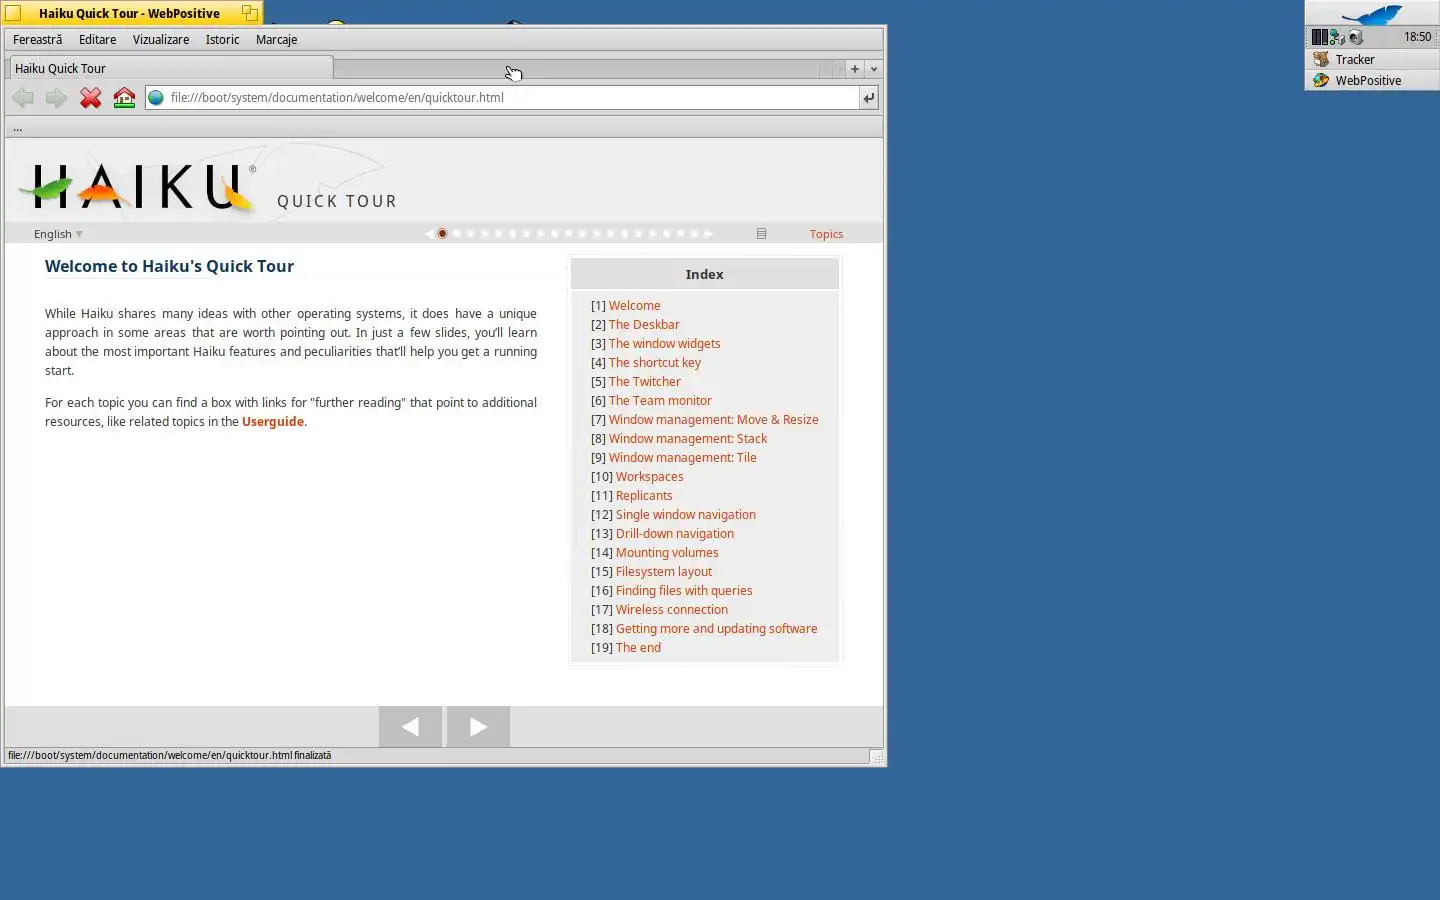This screenshot has width=1440, height=900.
Task: Open the English language dropdown
Action: click(58, 234)
